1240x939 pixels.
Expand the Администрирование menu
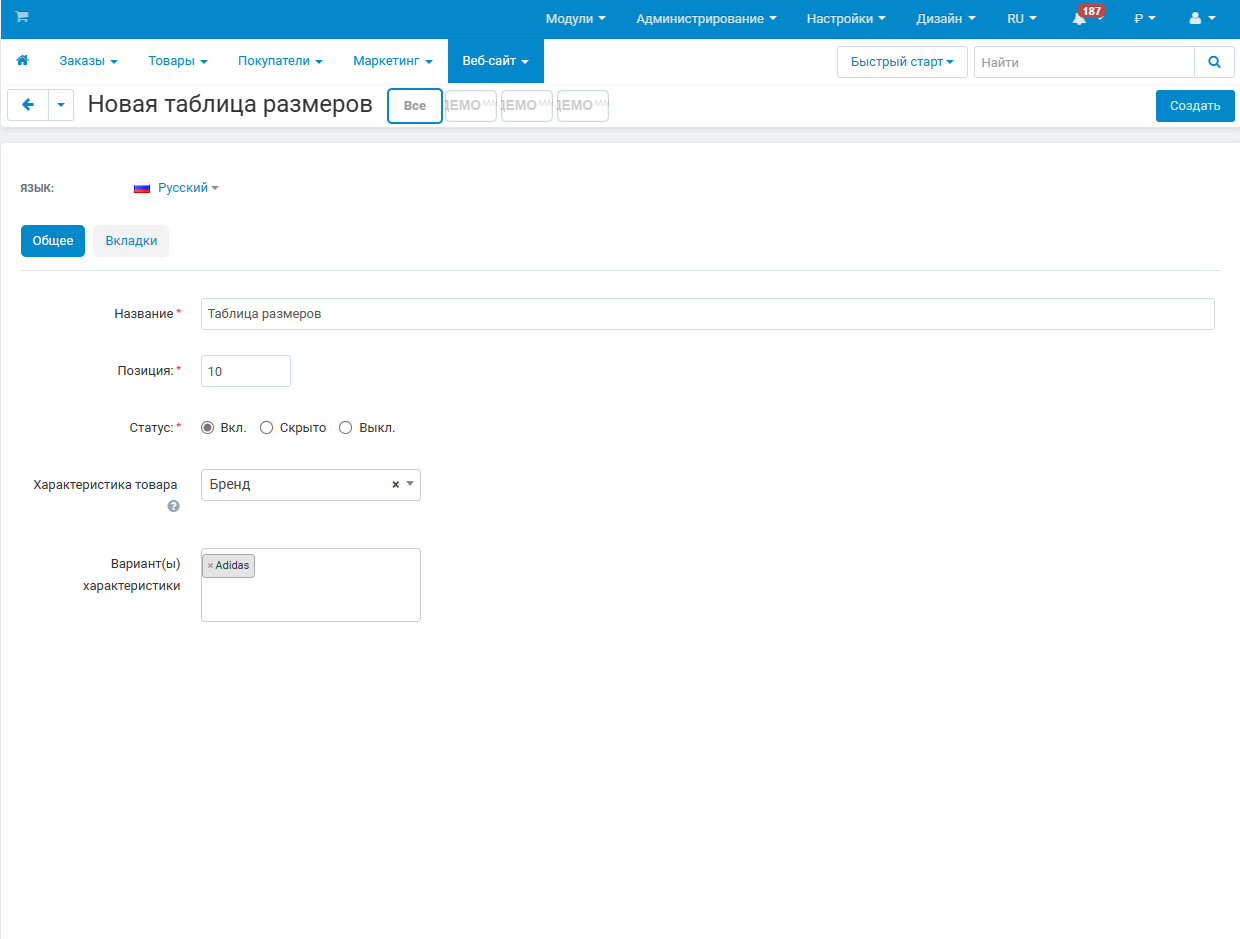click(706, 18)
